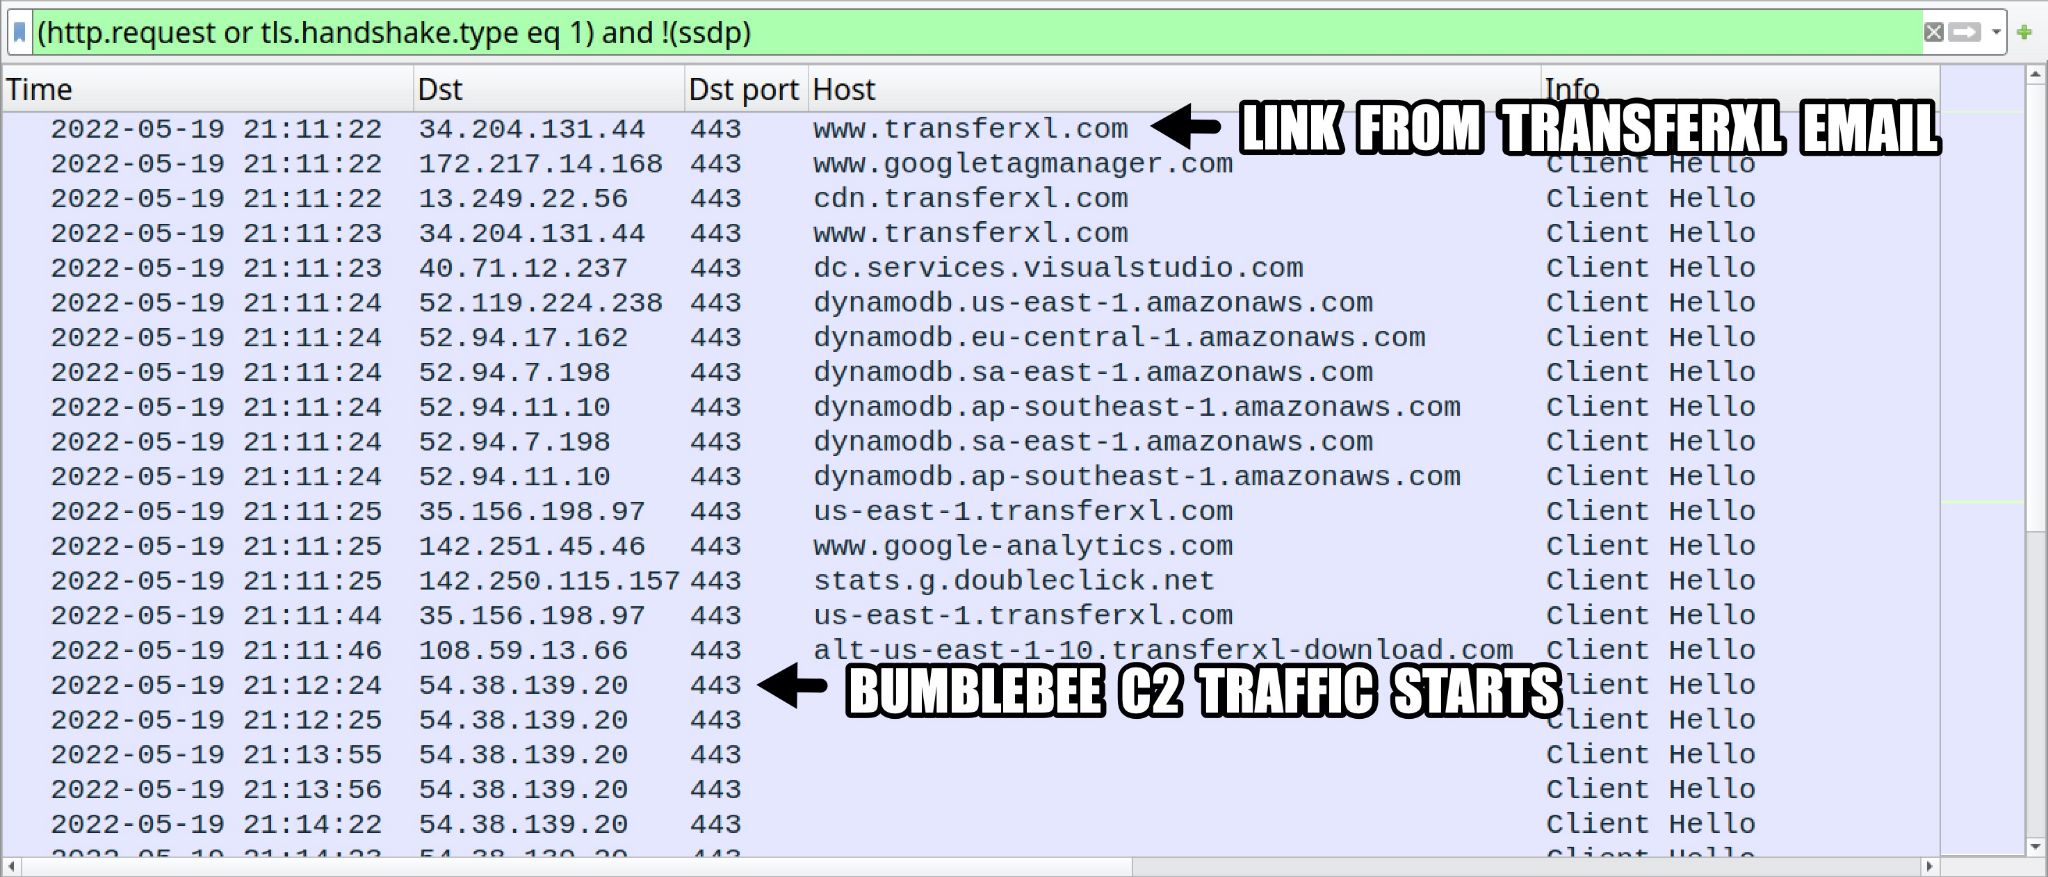Click destination IP 172.217.14.168
This screenshot has height=877, width=2048.
coord(540,164)
